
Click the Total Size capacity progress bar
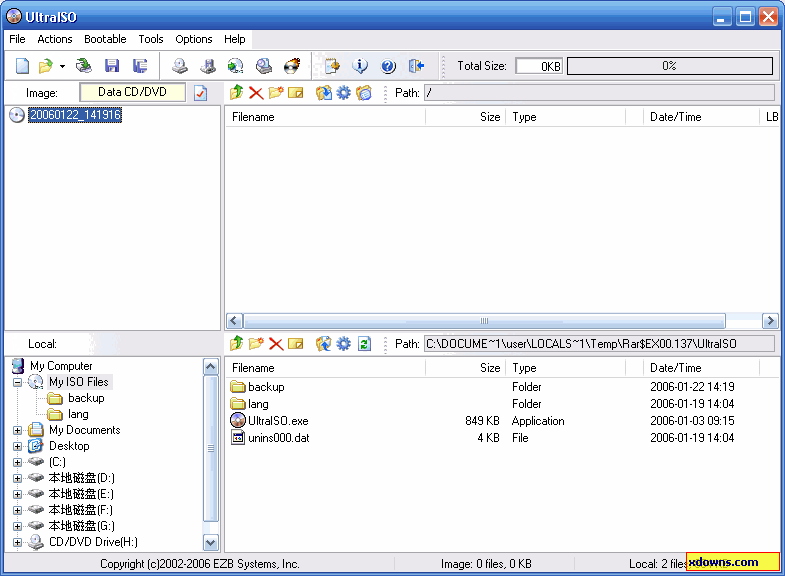(x=669, y=66)
